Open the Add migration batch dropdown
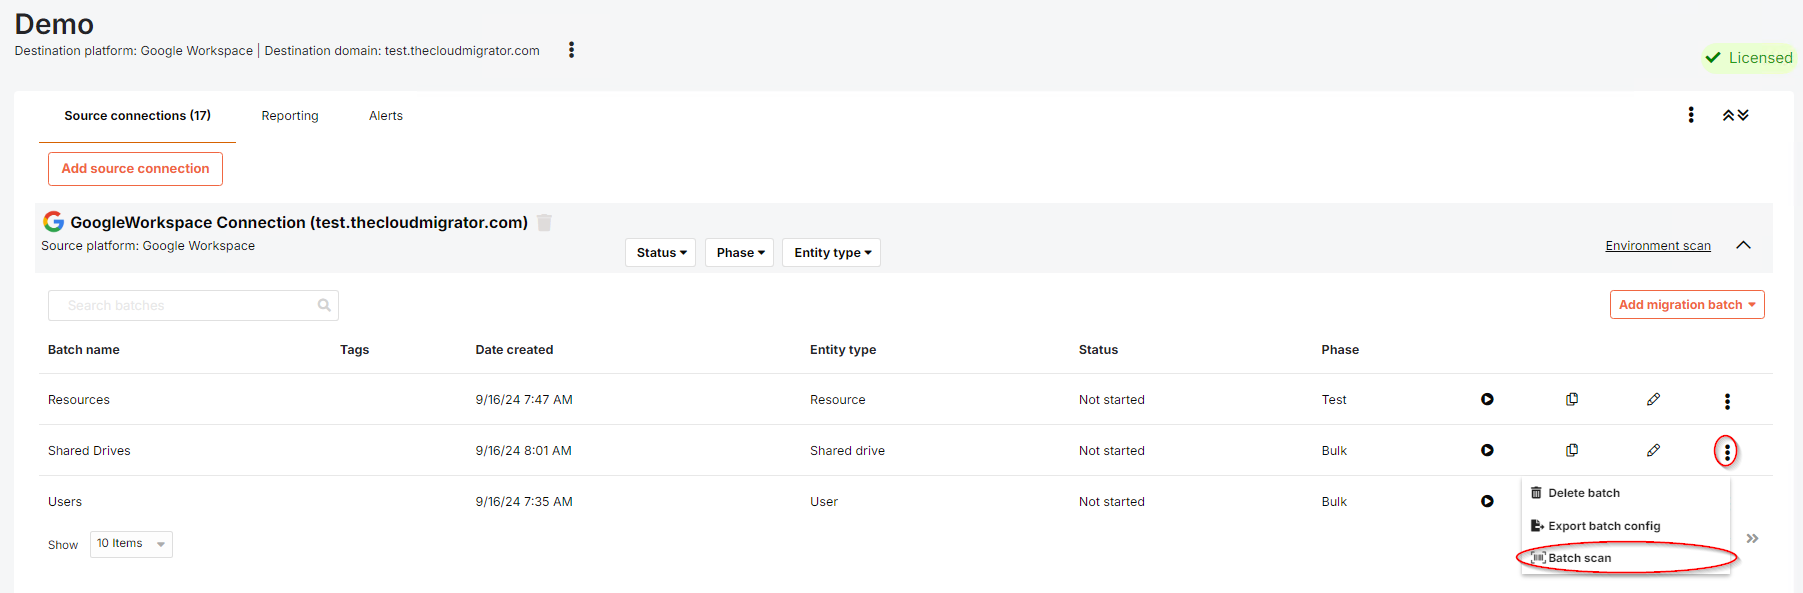Image resolution: width=1803 pixels, height=593 pixels. coord(1687,304)
